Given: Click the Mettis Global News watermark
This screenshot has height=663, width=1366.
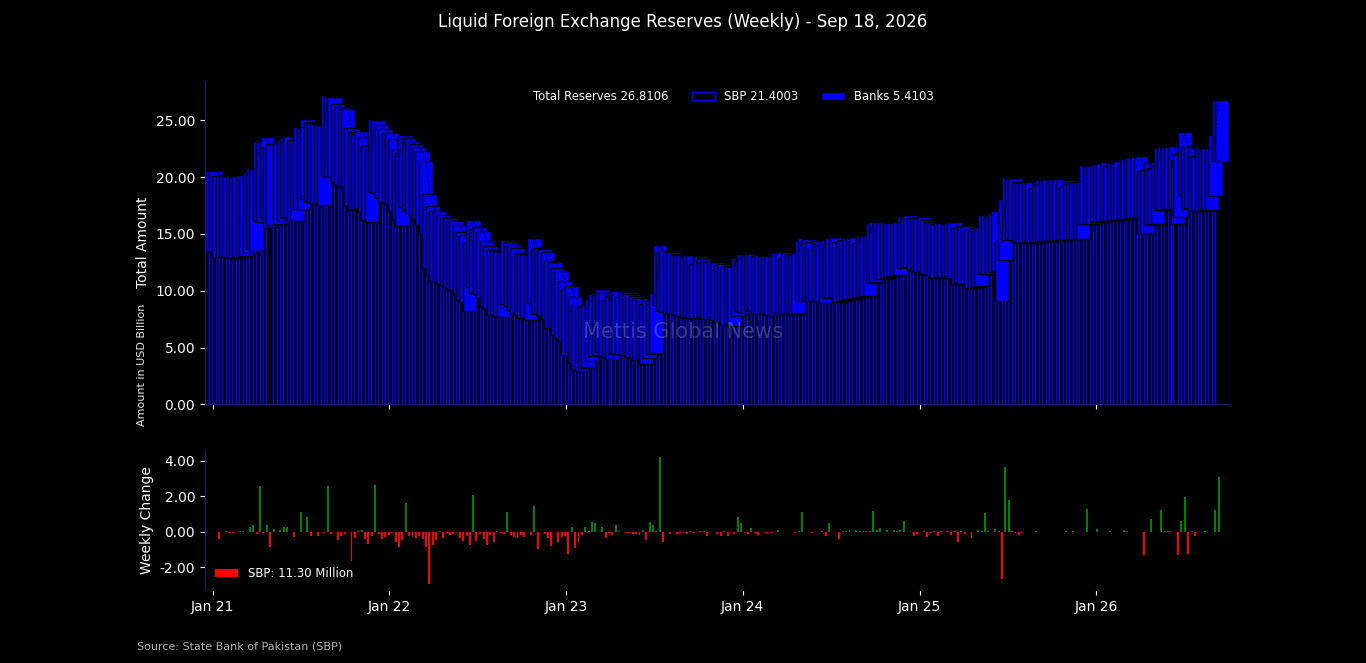Looking at the screenshot, I should pos(683,331).
